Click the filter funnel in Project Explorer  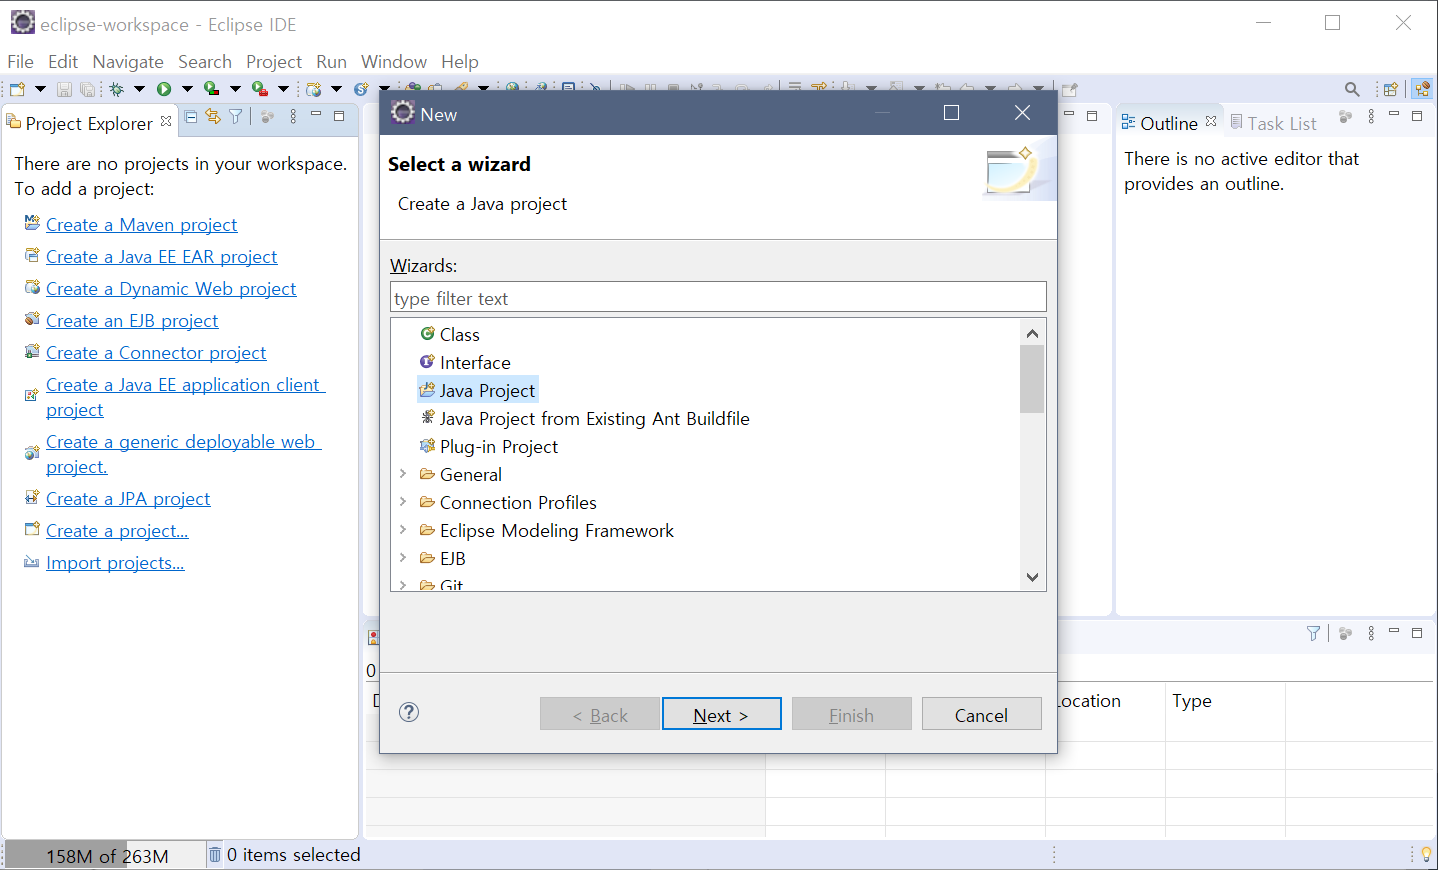(x=236, y=117)
